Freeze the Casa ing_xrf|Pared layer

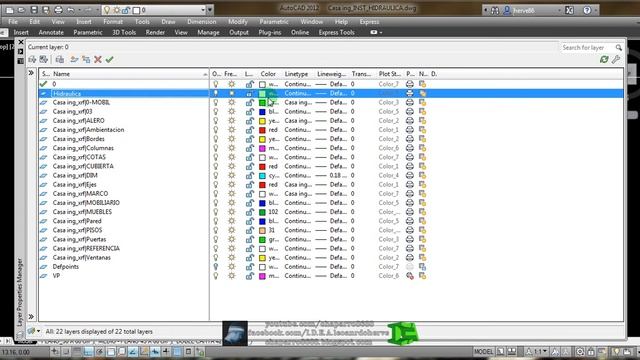(x=231, y=221)
